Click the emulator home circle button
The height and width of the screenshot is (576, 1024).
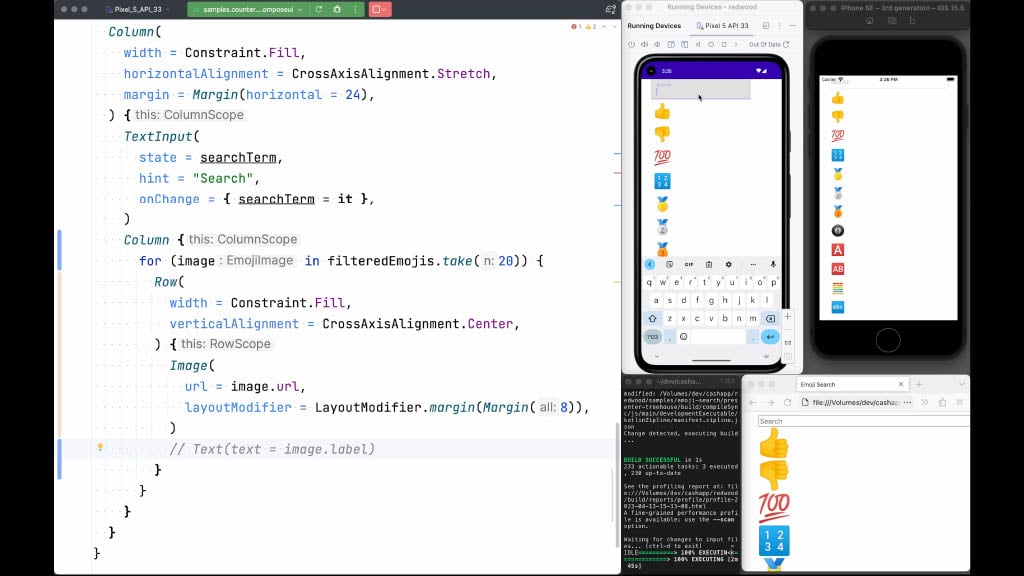[711, 44]
